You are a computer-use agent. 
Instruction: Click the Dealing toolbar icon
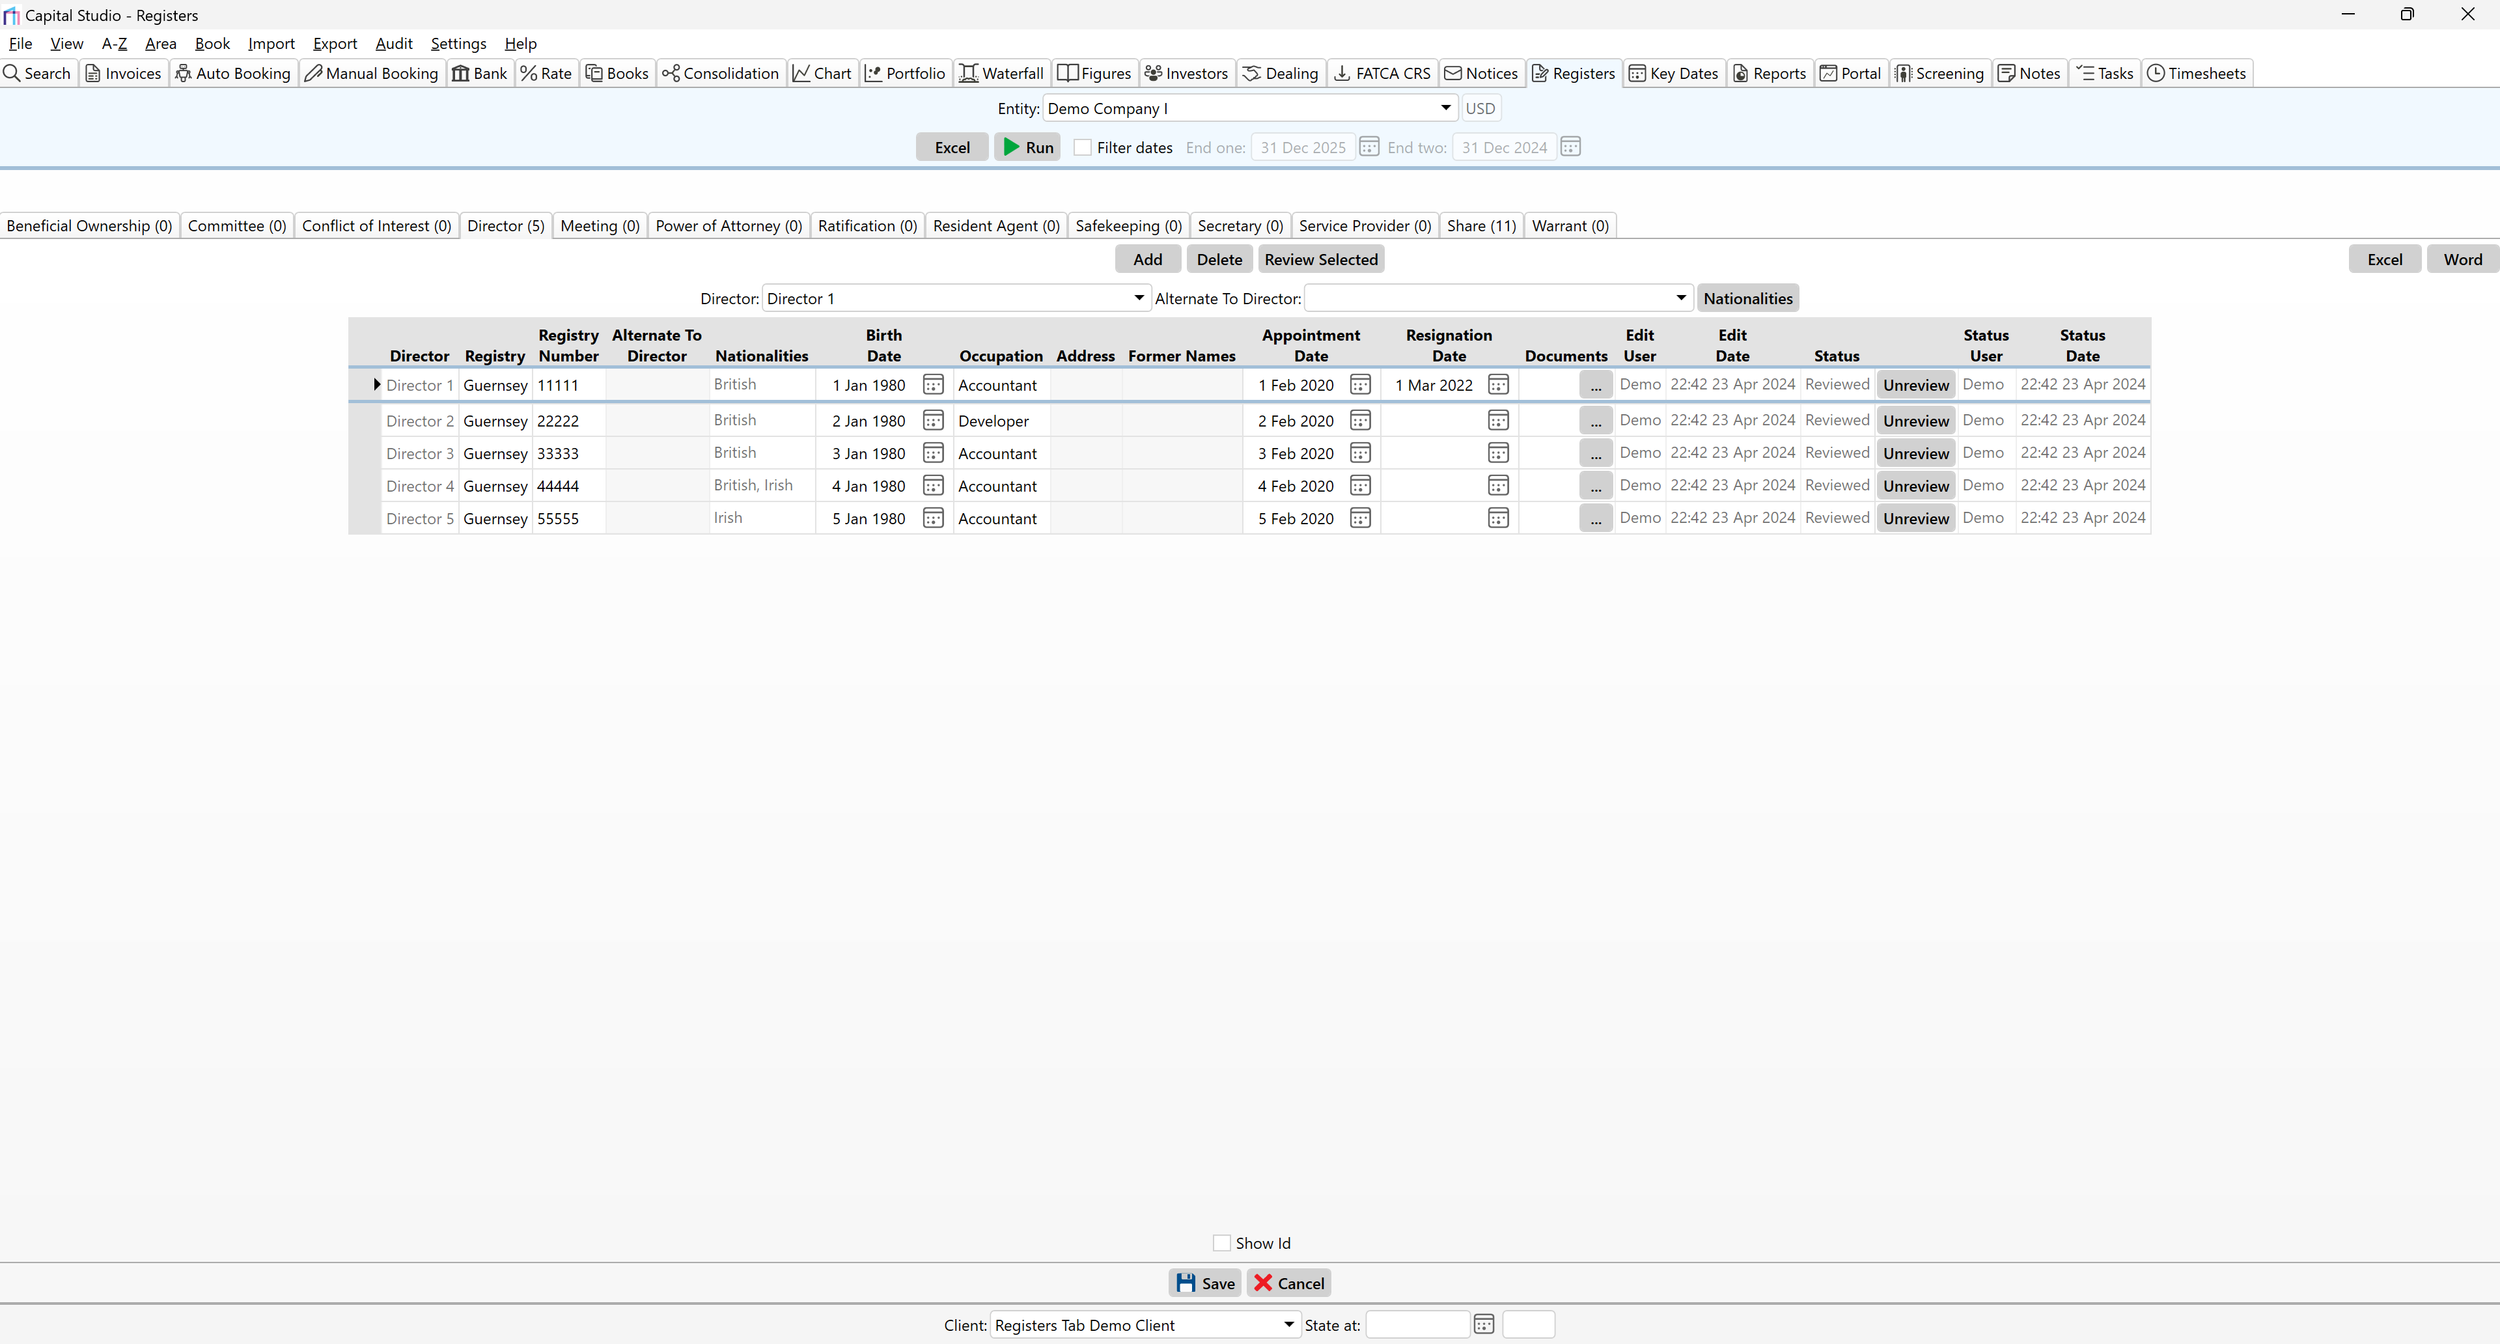[x=1252, y=73]
